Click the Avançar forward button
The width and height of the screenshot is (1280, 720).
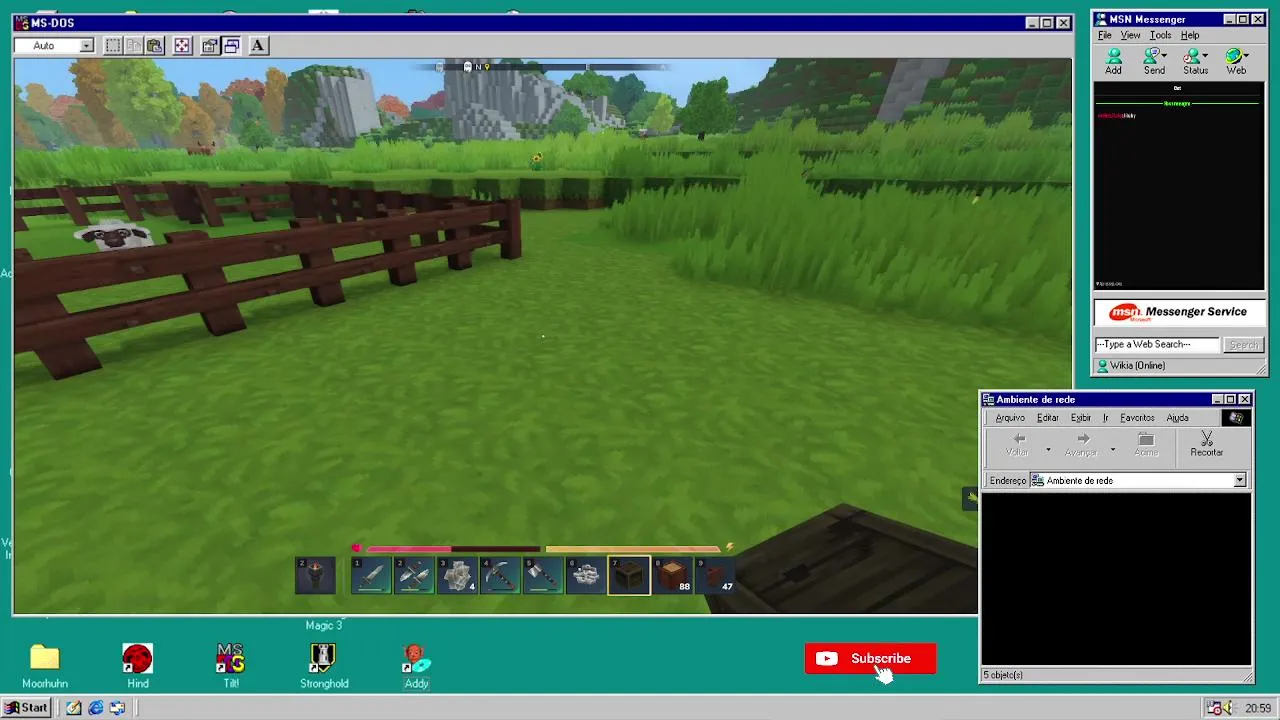pyautogui.click(x=1081, y=445)
